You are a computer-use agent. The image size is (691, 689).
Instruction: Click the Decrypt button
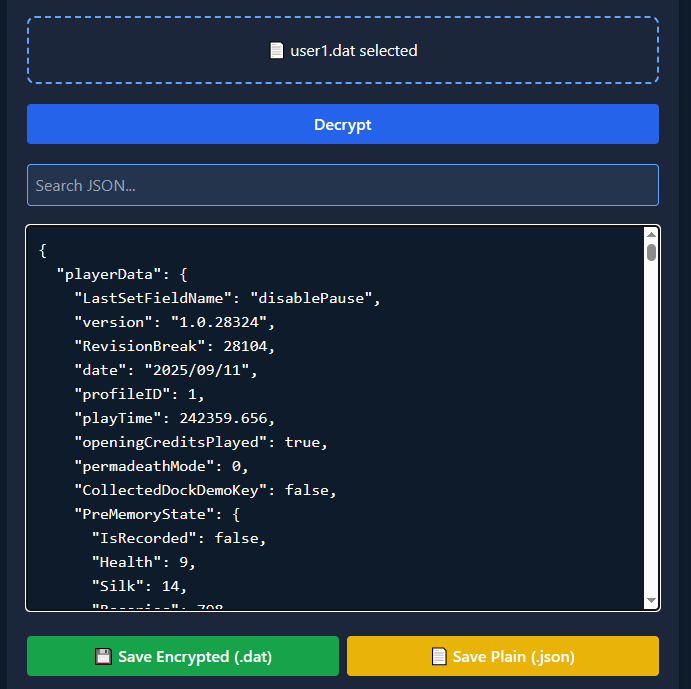pos(343,124)
